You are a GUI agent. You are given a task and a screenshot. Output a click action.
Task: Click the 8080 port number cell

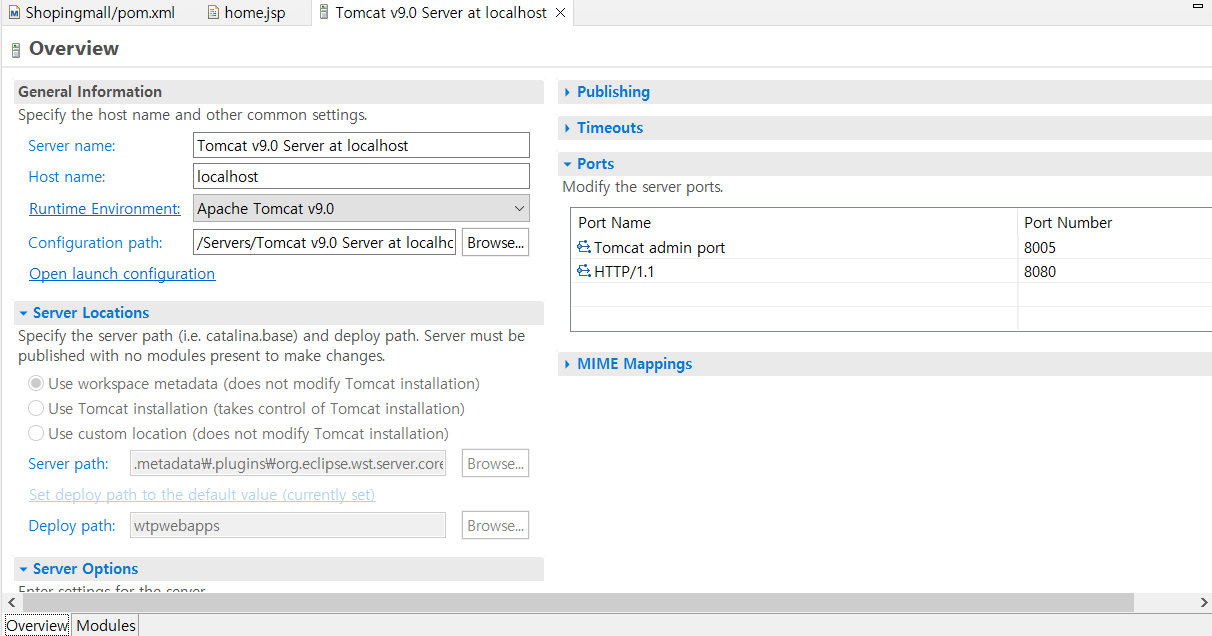(x=1114, y=271)
